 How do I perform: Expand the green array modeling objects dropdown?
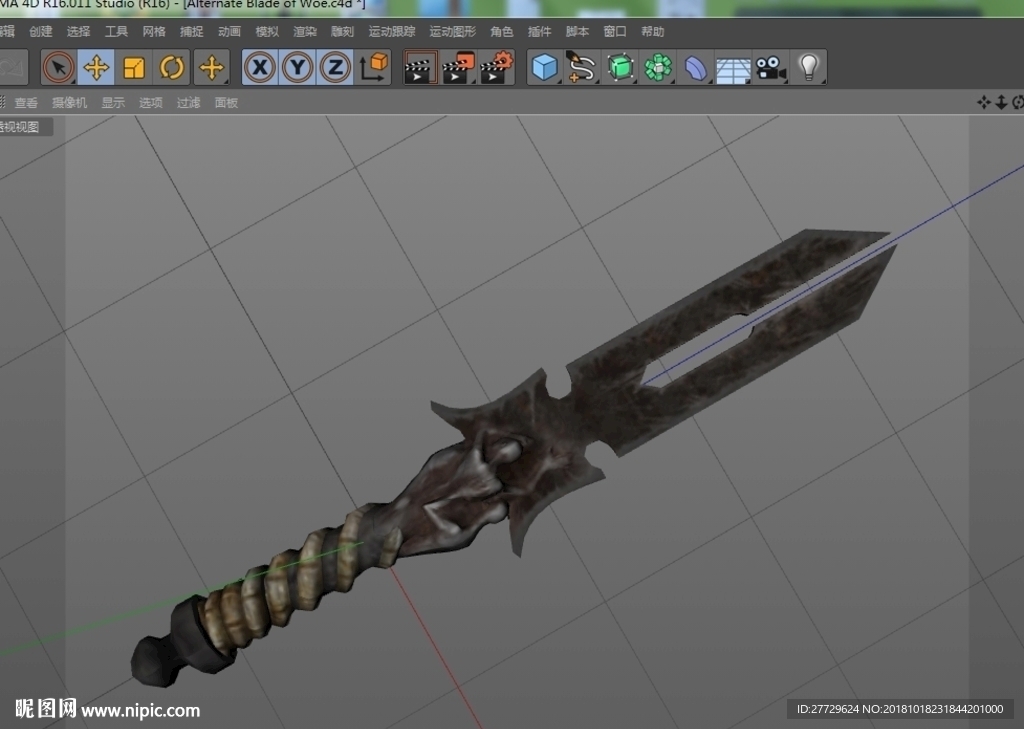point(658,67)
